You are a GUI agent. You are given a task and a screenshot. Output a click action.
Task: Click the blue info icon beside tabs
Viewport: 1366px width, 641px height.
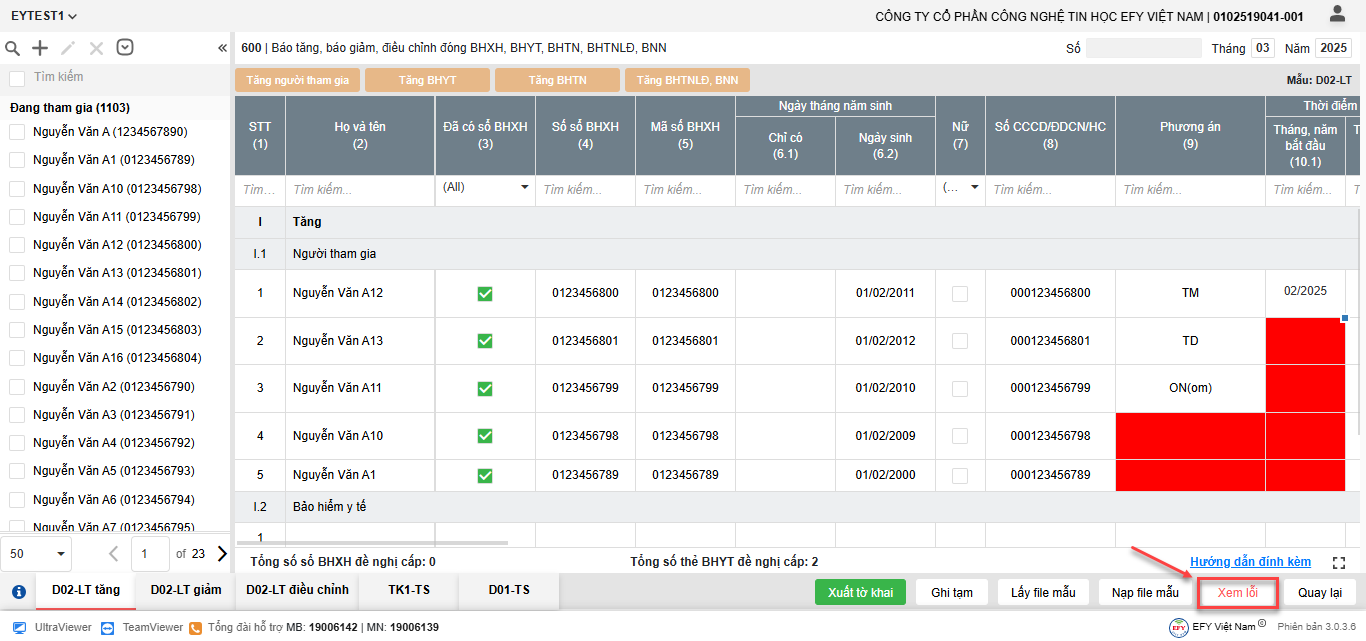click(x=18, y=591)
